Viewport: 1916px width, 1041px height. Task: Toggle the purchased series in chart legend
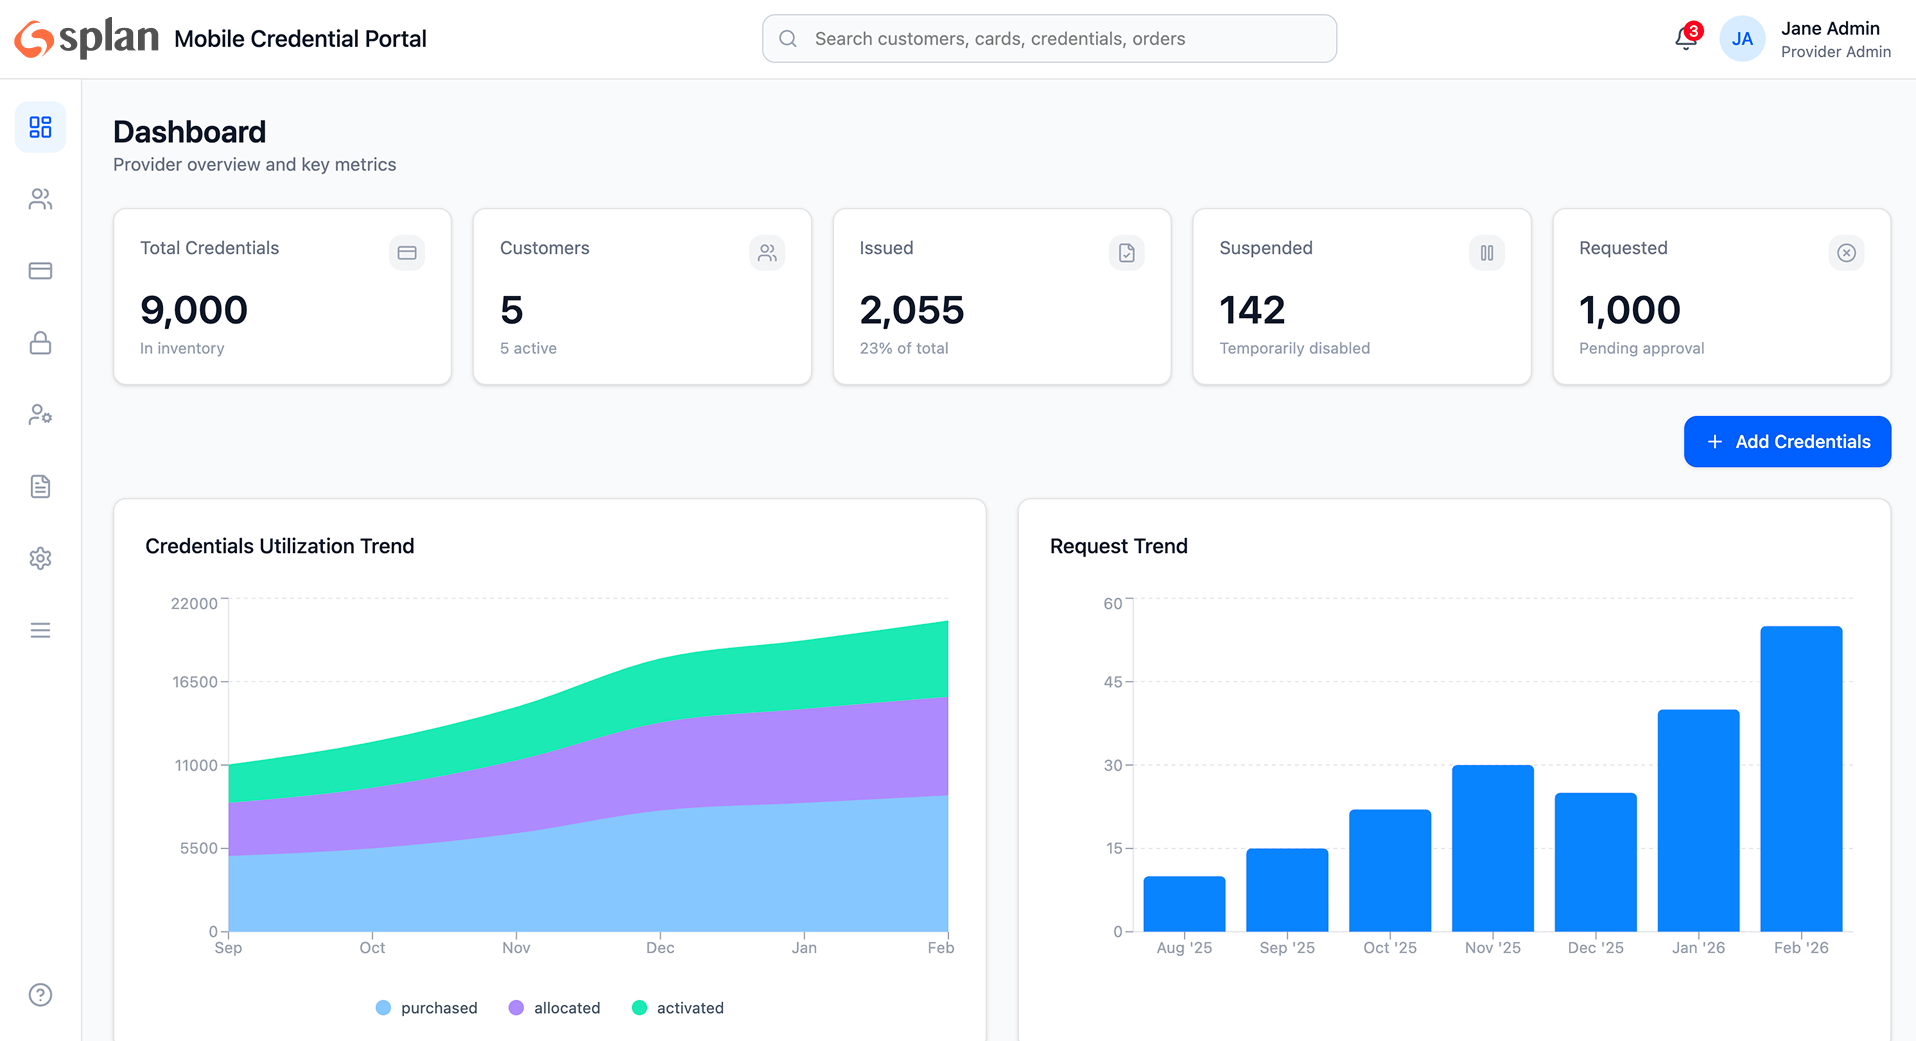tap(425, 1008)
